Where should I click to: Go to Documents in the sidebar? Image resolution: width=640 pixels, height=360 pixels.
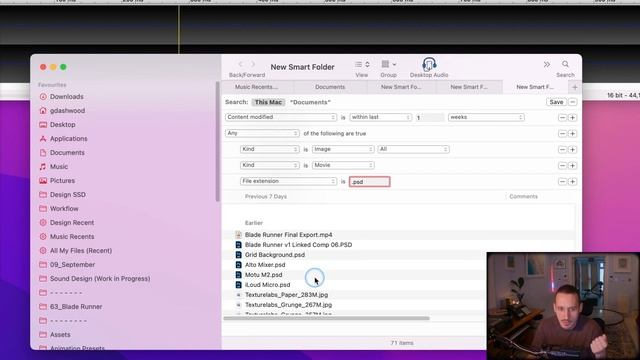point(67,153)
